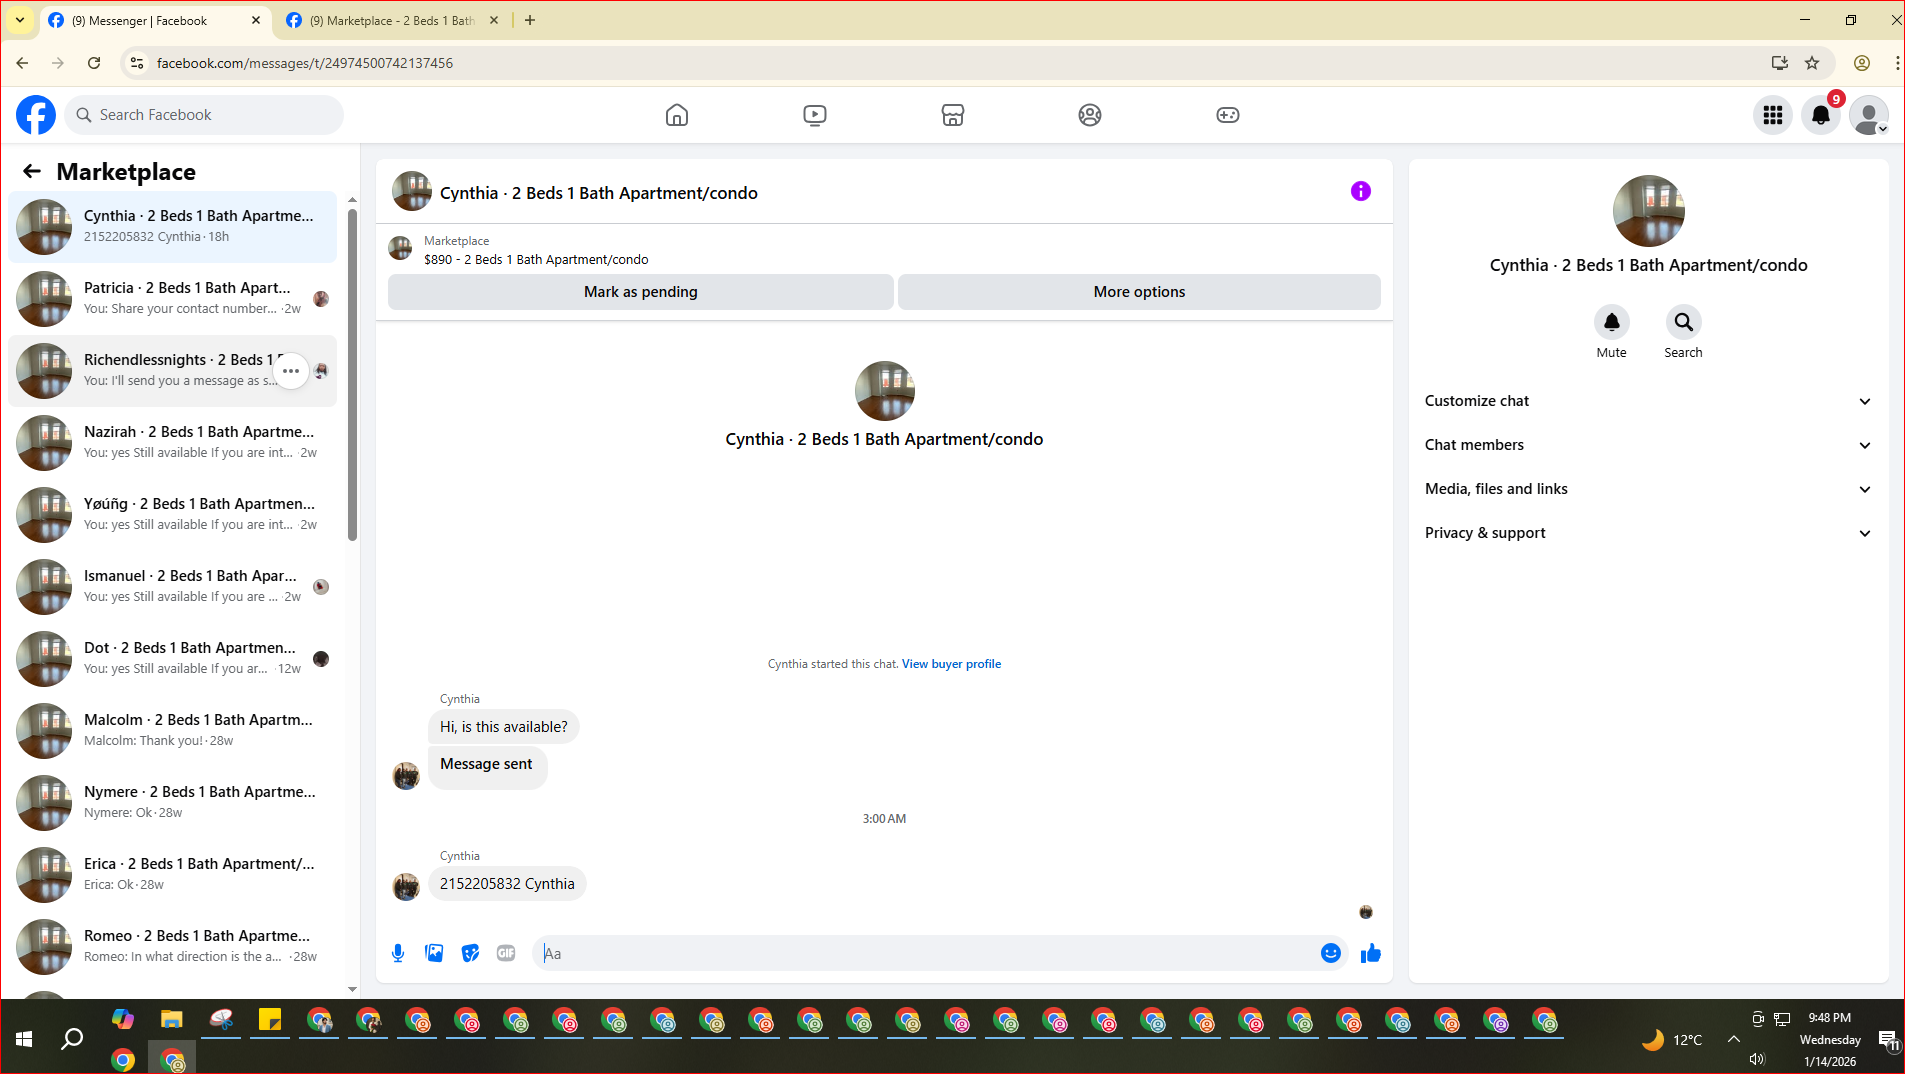Attach a photo or file

coord(434,953)
